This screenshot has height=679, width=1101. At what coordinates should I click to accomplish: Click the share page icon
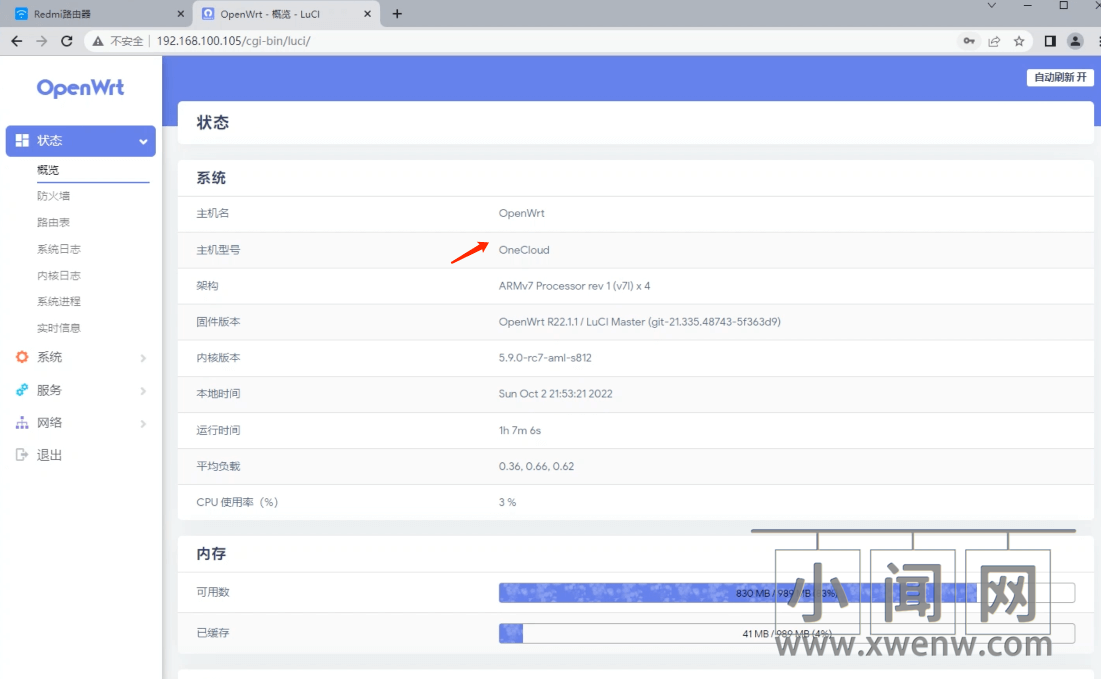[x=994, y=41]
